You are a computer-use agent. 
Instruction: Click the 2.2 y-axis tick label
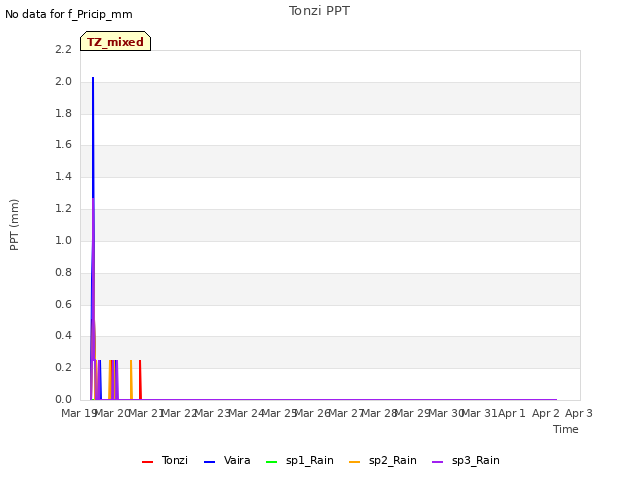point(63,49)
